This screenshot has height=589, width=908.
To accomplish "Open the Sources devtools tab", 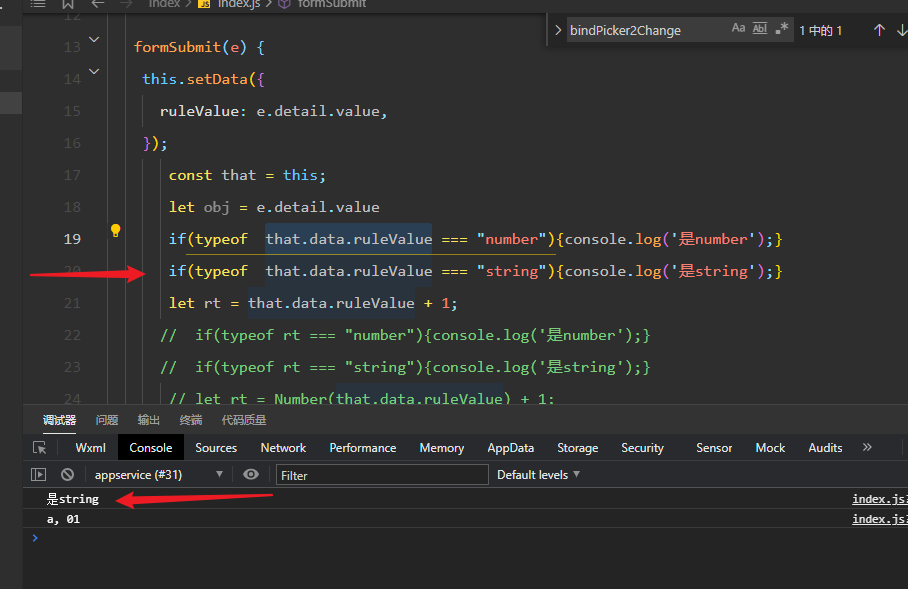I will pos(216,448).
